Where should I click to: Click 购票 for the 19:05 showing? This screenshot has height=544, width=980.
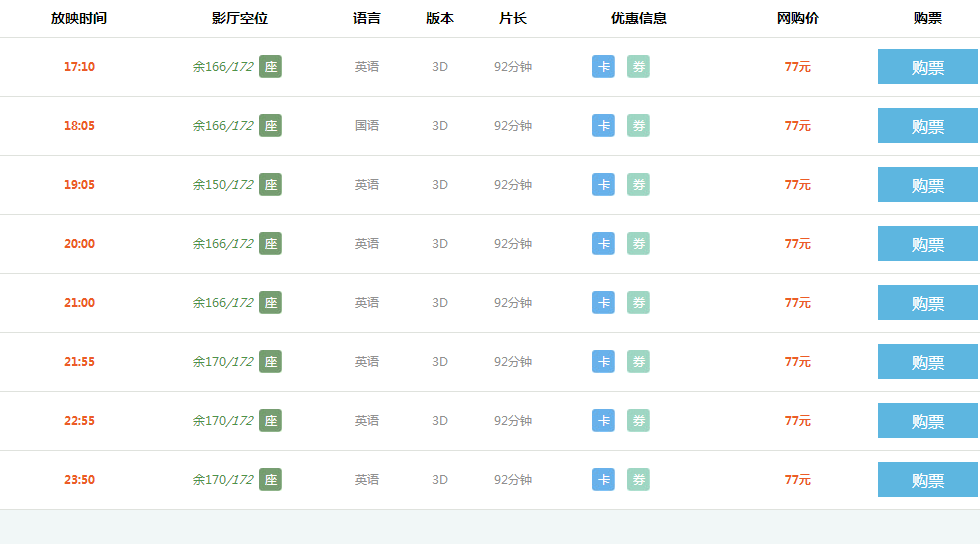point(928,184)
